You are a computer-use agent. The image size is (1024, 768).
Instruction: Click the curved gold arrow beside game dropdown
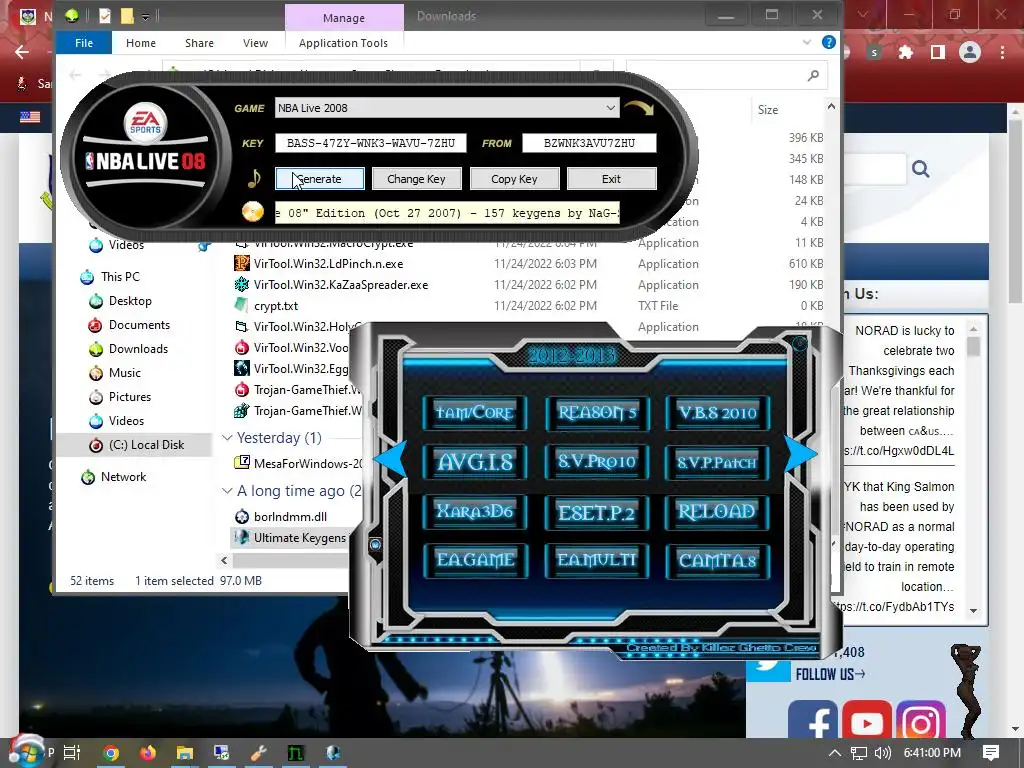pos(639,108)
